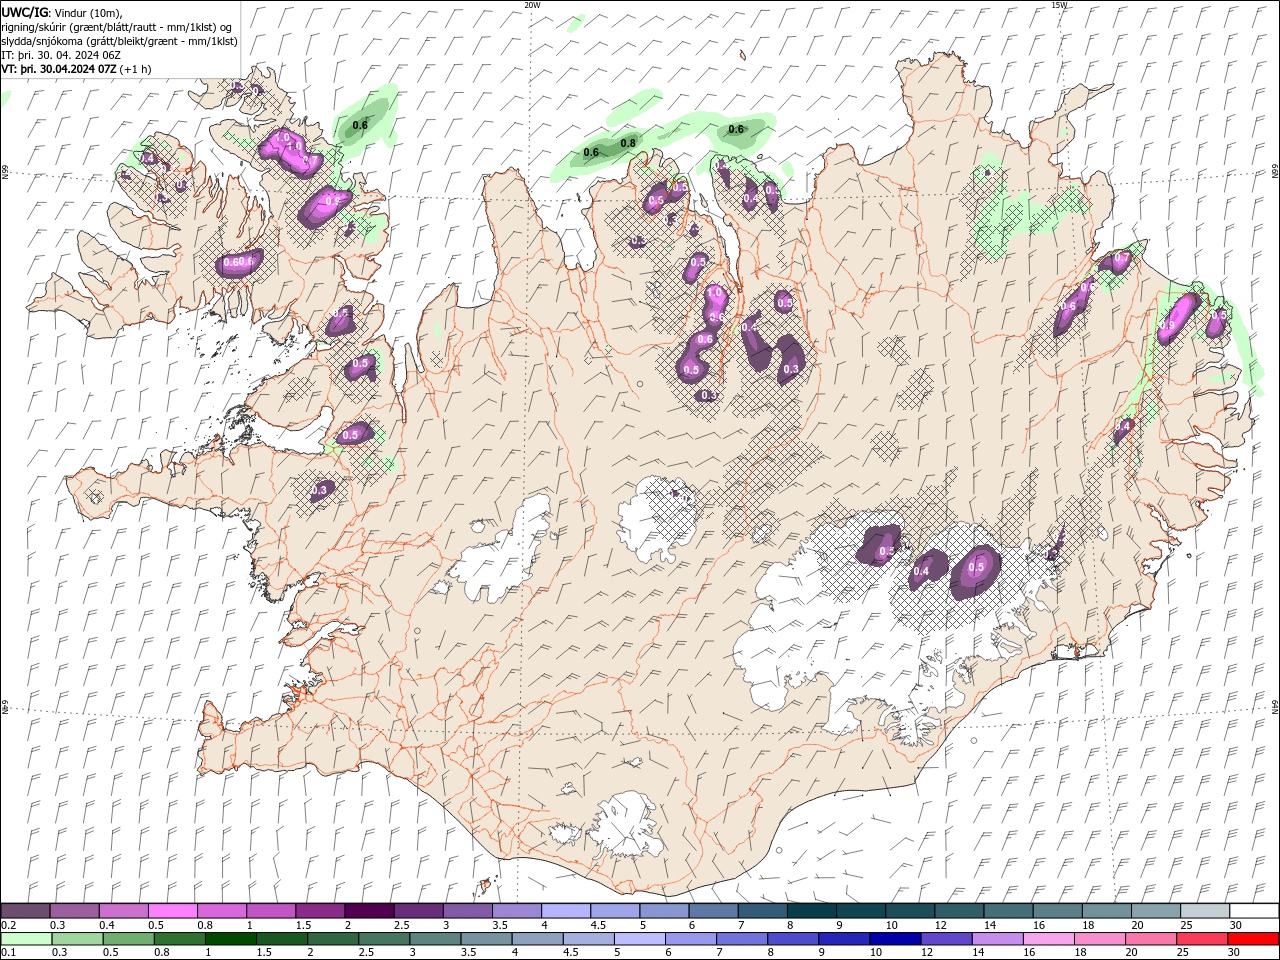Click the "15W" longitude label

point(1059,5)
